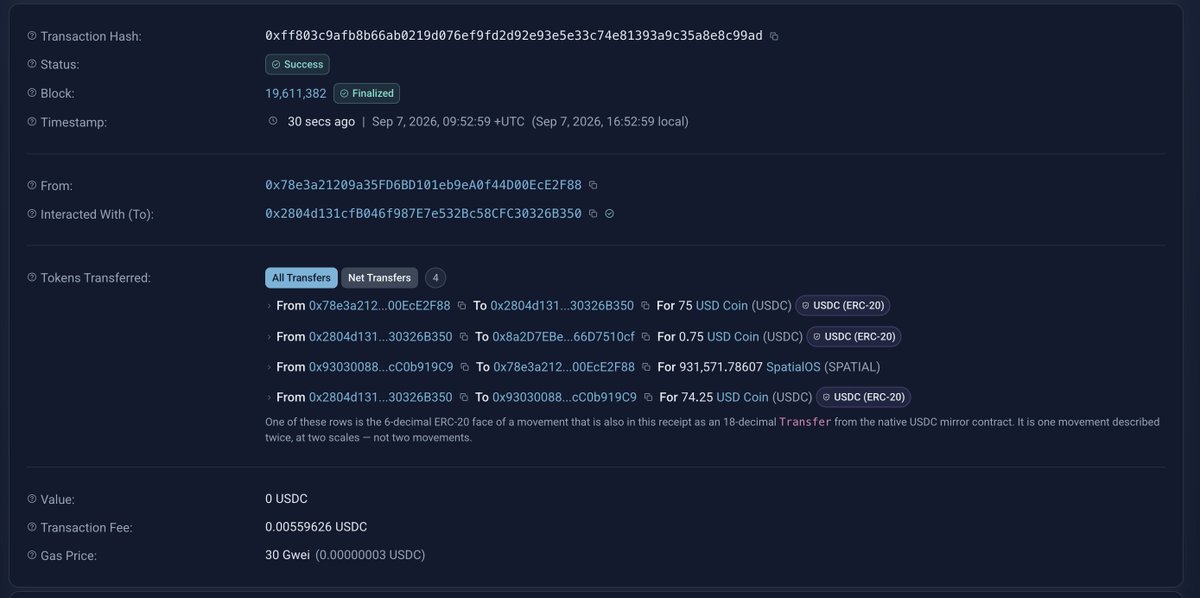Click the Finalized block badge

[x=367, y=93]
